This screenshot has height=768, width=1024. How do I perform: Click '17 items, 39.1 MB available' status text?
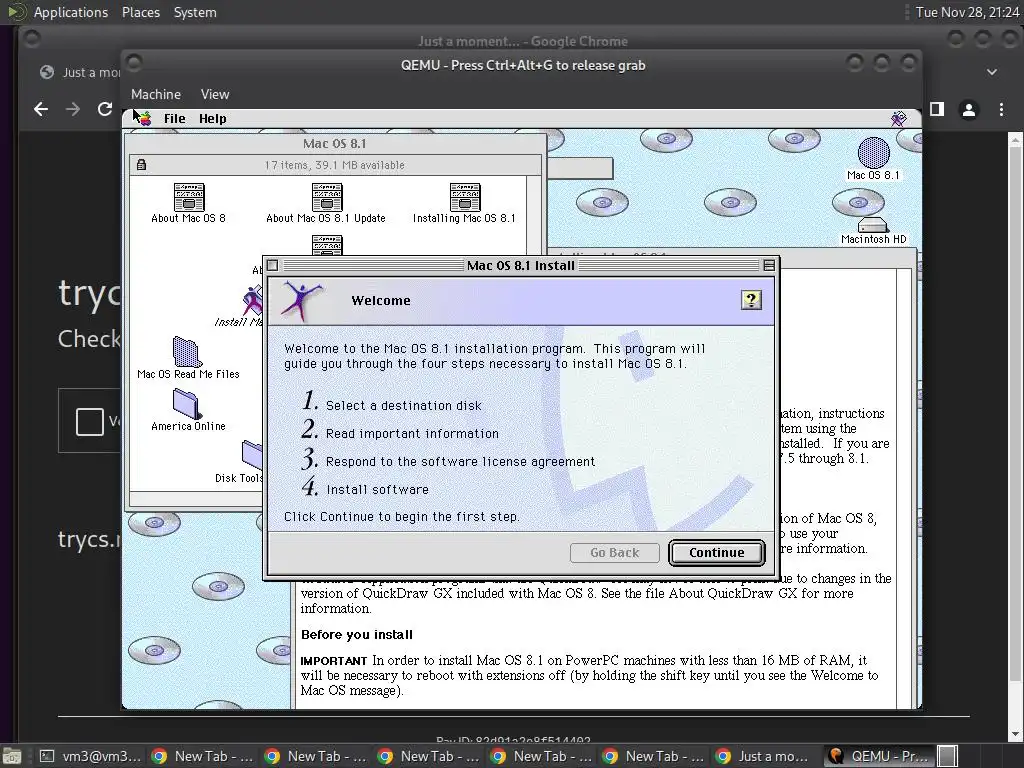pyautogui.click(x=334, y=165)
